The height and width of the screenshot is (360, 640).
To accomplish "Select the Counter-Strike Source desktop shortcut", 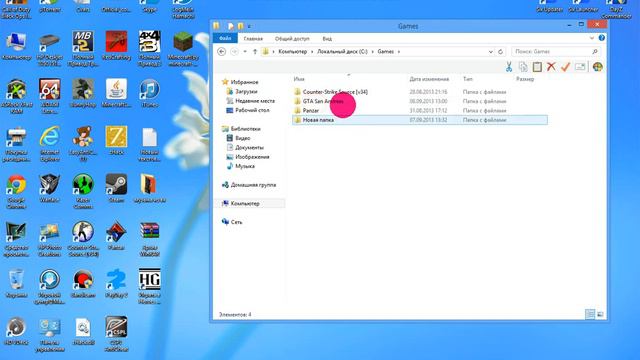I will [x=83, y=232].
